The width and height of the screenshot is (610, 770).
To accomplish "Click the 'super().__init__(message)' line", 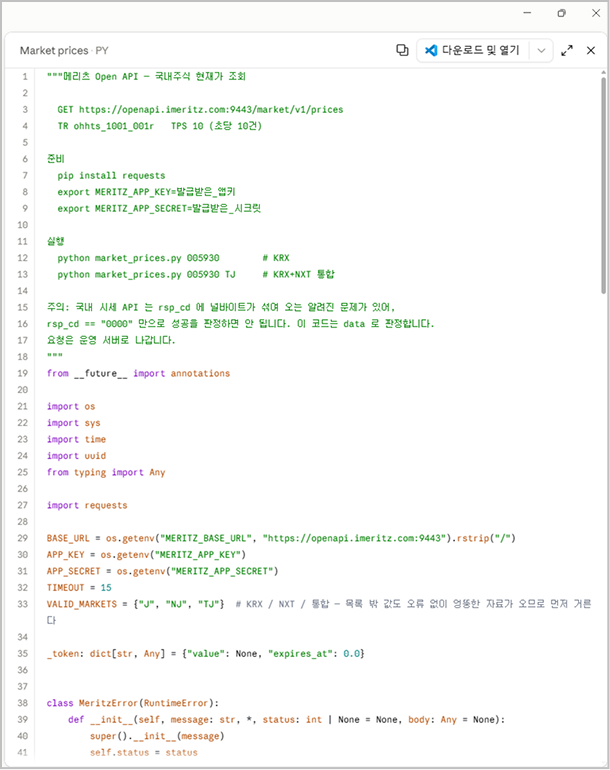I will click(x=157, y=736).
